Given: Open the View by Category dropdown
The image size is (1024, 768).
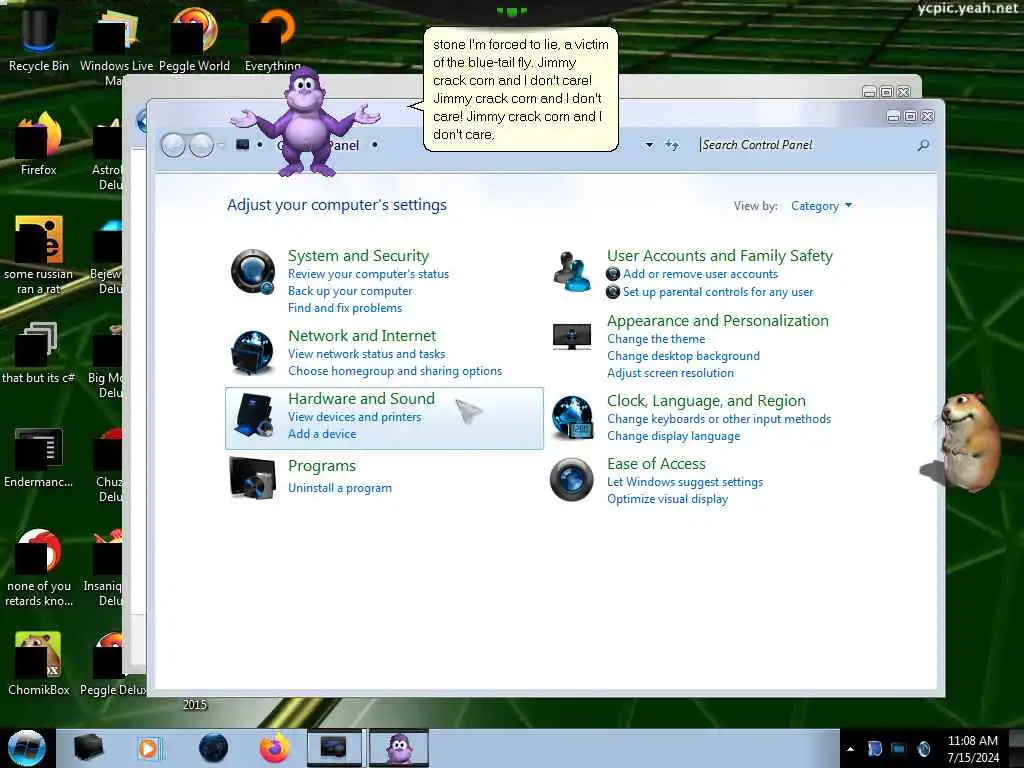Looking at the screenshot, I should pos(821,206).
